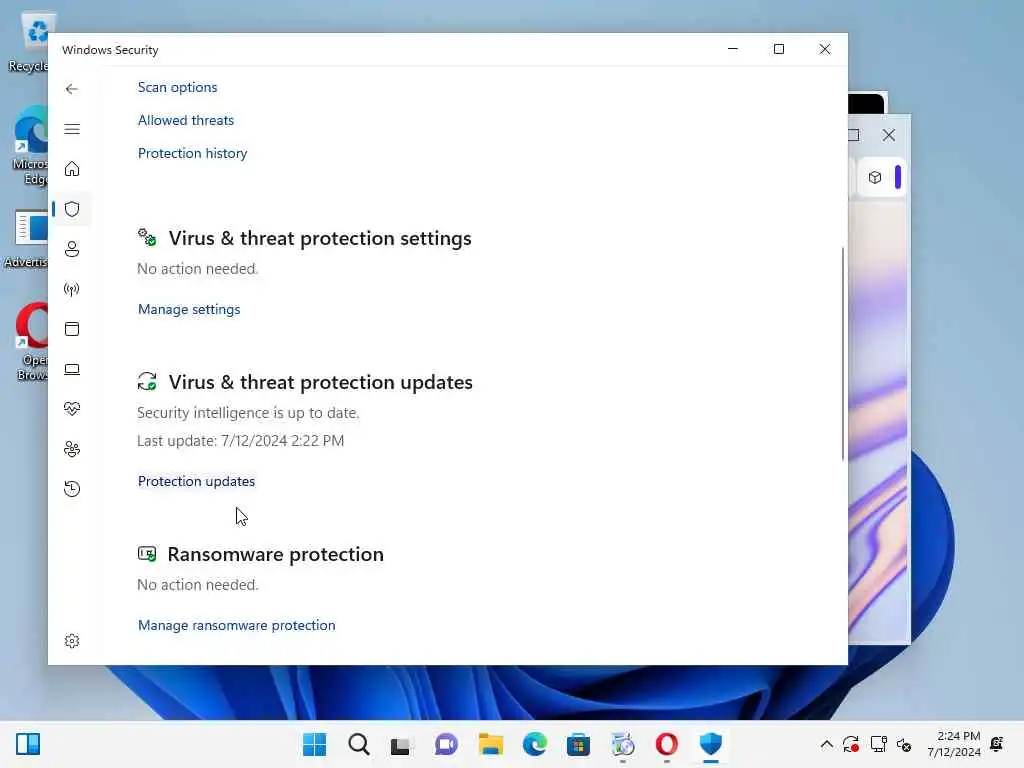Open Settings gear in Windows Security

72,641
